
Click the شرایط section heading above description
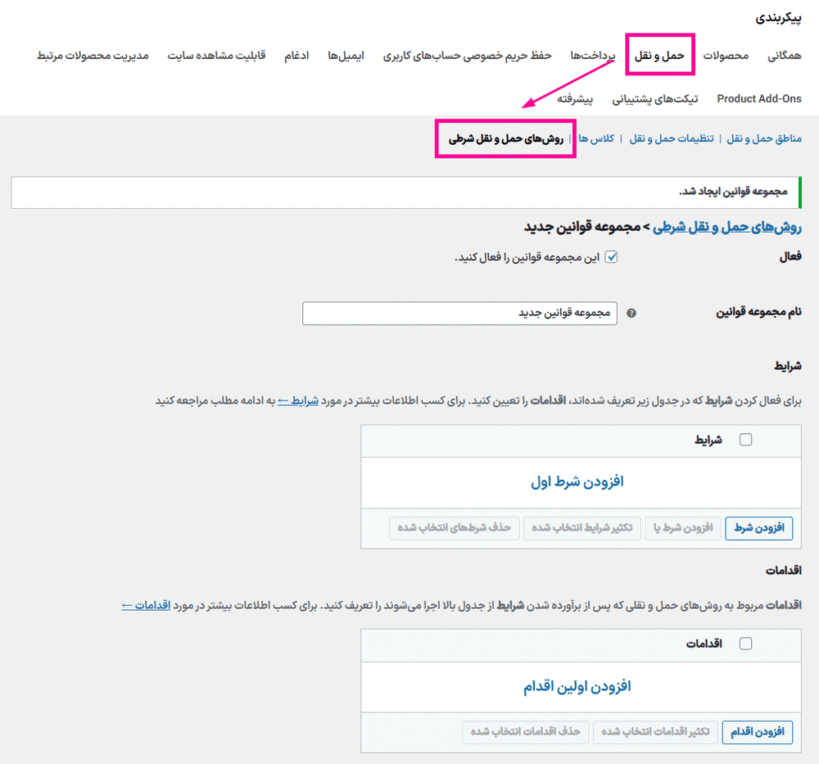coord(788,366)
